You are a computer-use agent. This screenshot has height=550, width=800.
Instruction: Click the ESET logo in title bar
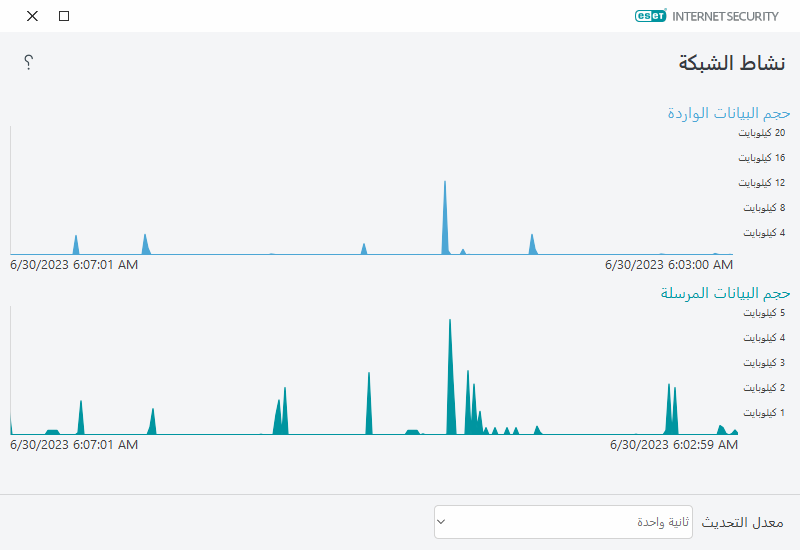(650, 16)
